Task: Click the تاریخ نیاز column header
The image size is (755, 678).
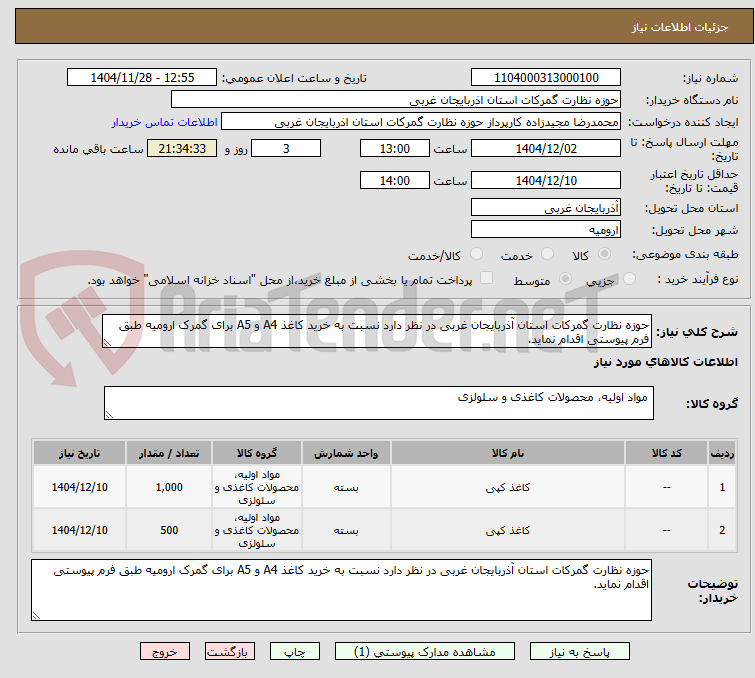Action: click(x=79, y=453)
